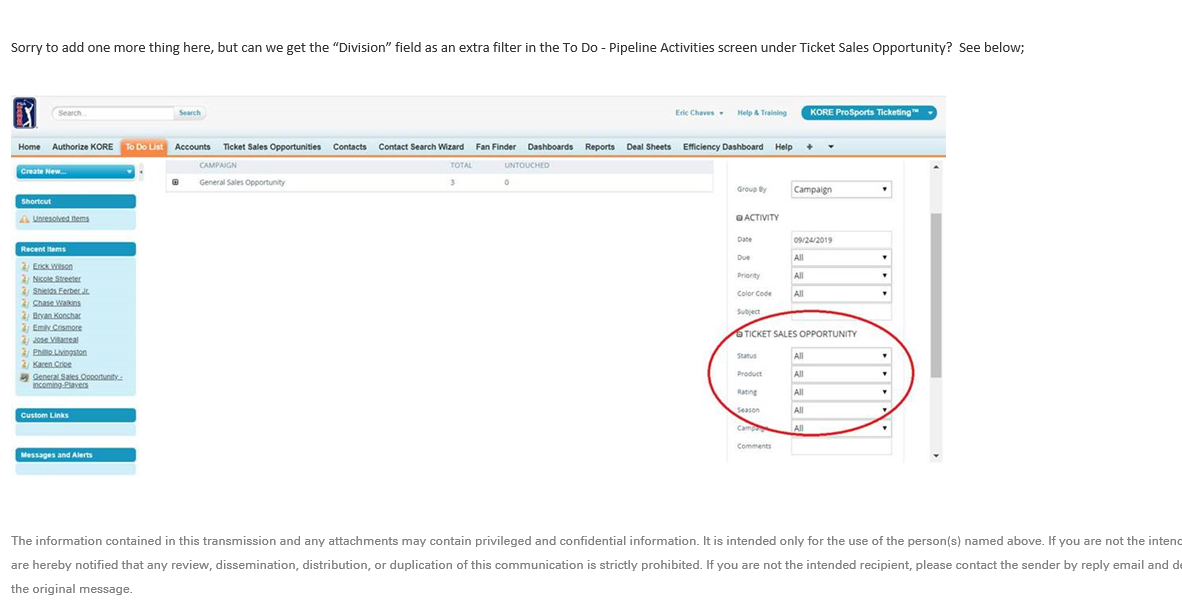This screenshot has width=1182, height=609.
Task: Open the tab overflow arrow after the plus
Action: point(830,147)
